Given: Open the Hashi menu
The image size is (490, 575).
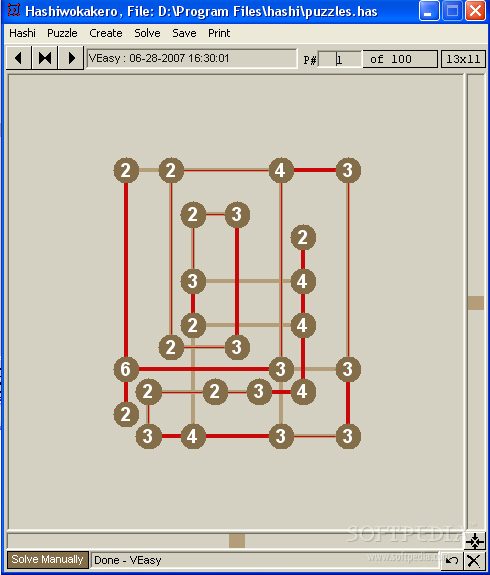Looking at the screenshot, I should (22, 33).
